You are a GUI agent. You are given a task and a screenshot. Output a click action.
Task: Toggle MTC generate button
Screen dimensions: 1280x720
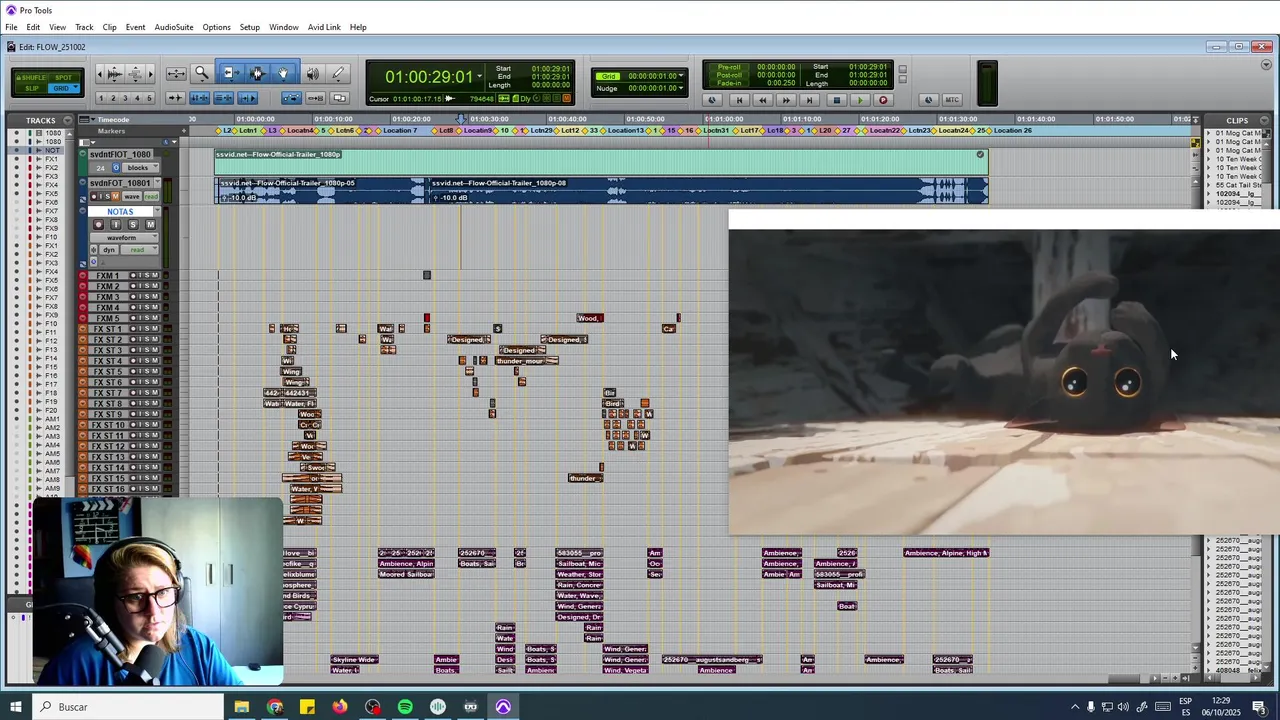click(x=952, y=100)
